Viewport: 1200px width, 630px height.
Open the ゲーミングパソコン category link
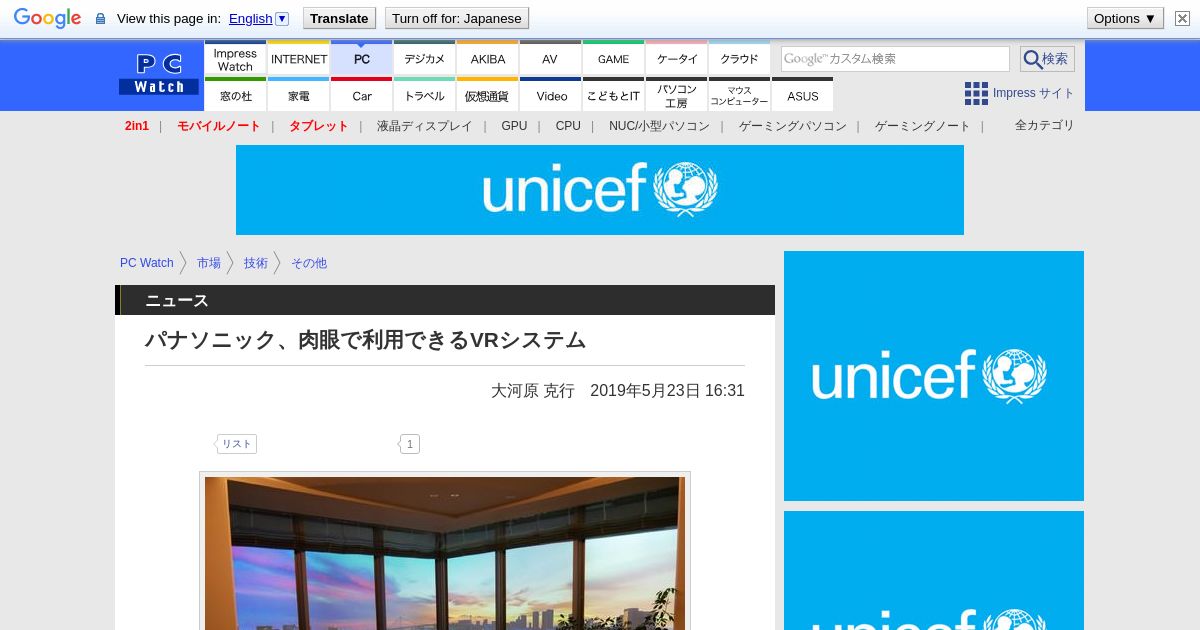(x=792, y=126)
